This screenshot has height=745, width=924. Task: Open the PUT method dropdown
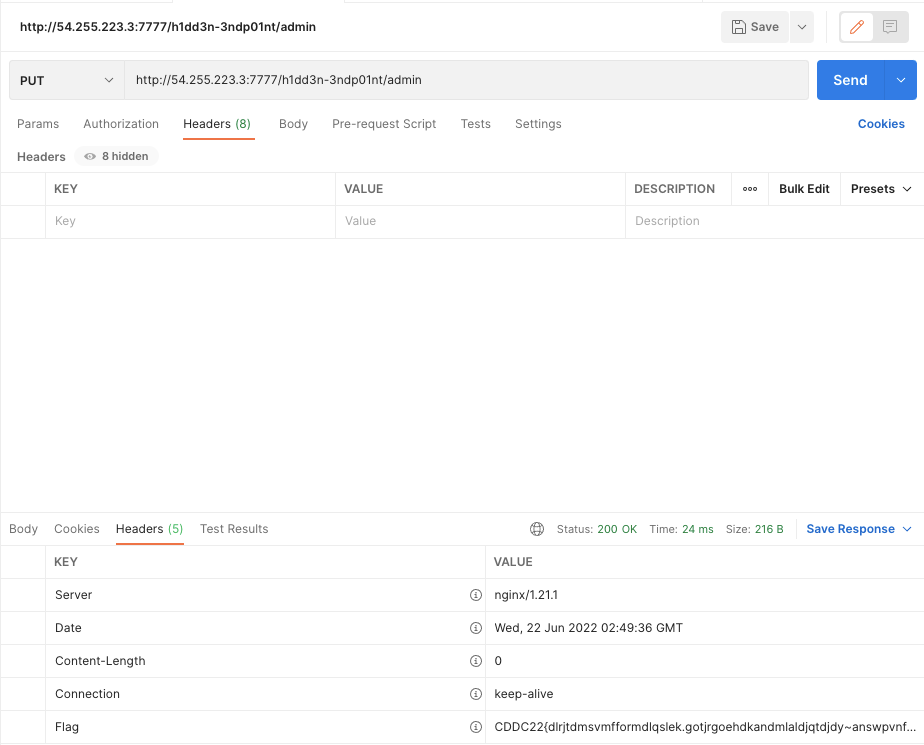pyautogui.click(x=67, y=80)
